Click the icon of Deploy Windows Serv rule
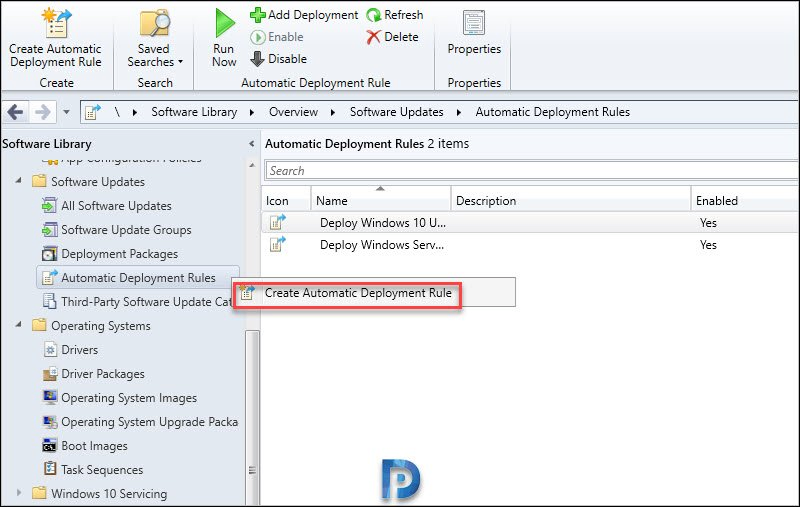The width and height of the screenshot is (800, 507). (x=278, y=244)
